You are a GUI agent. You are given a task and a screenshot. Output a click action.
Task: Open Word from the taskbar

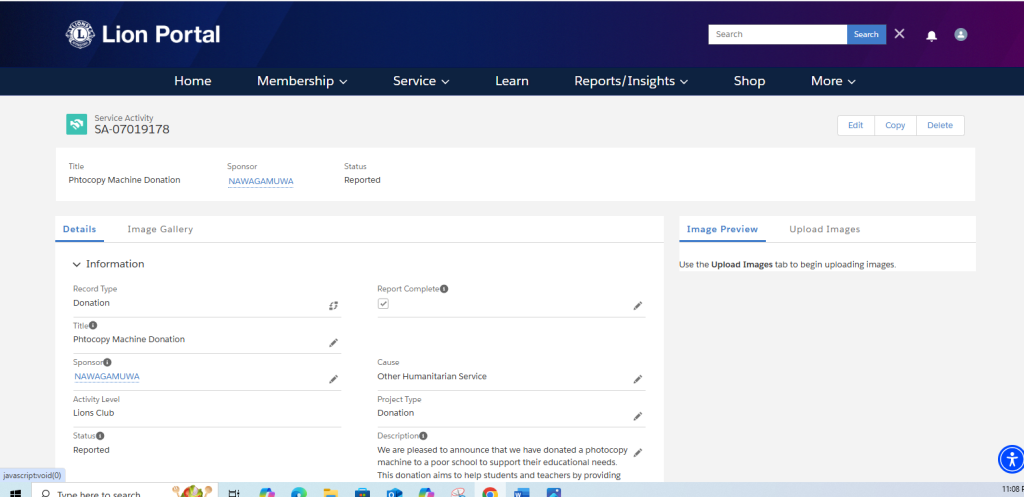coord(522,492)
